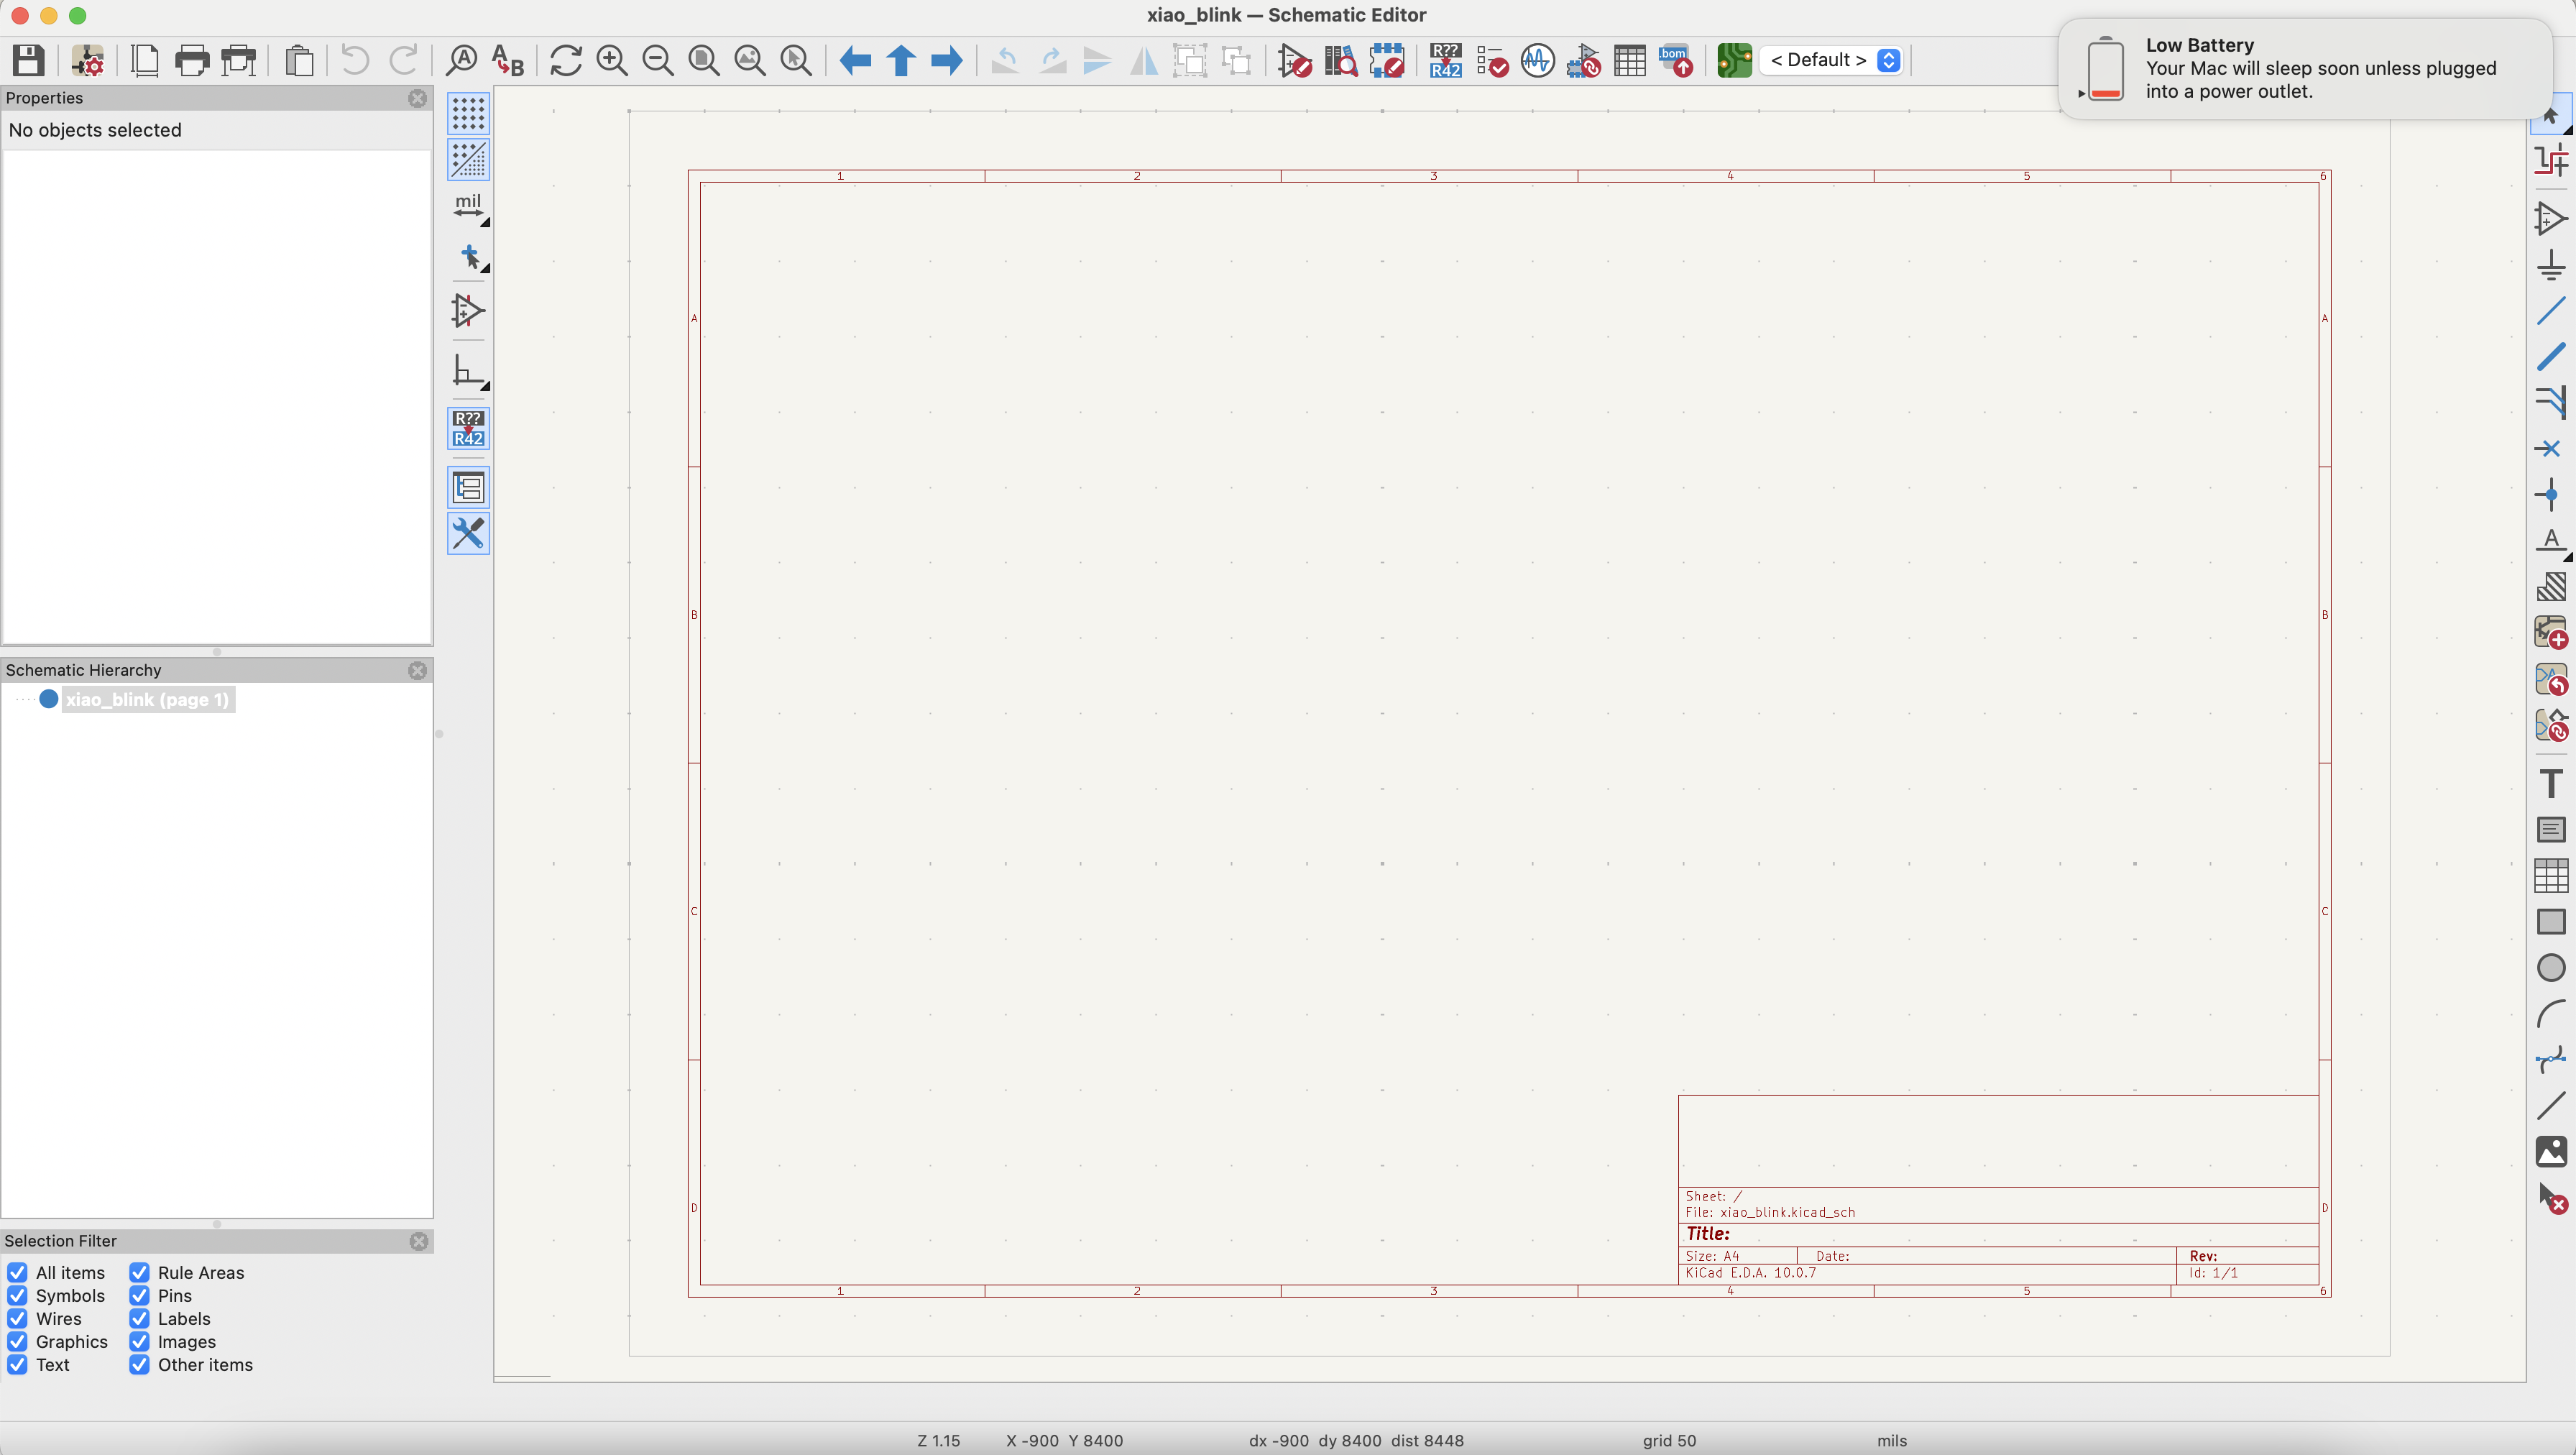Open the Find tool
The height and width of the screenshot is (1455, 2576).
point(462,60)
